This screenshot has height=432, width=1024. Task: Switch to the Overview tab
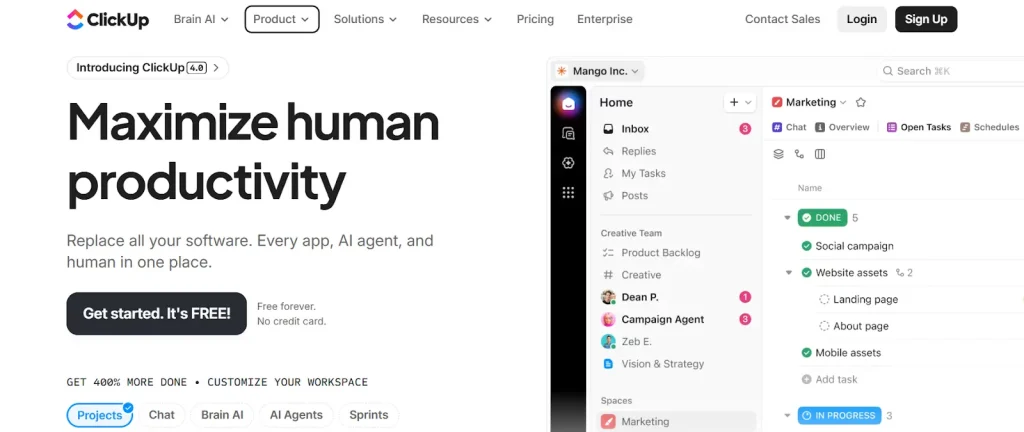point(842,127)
